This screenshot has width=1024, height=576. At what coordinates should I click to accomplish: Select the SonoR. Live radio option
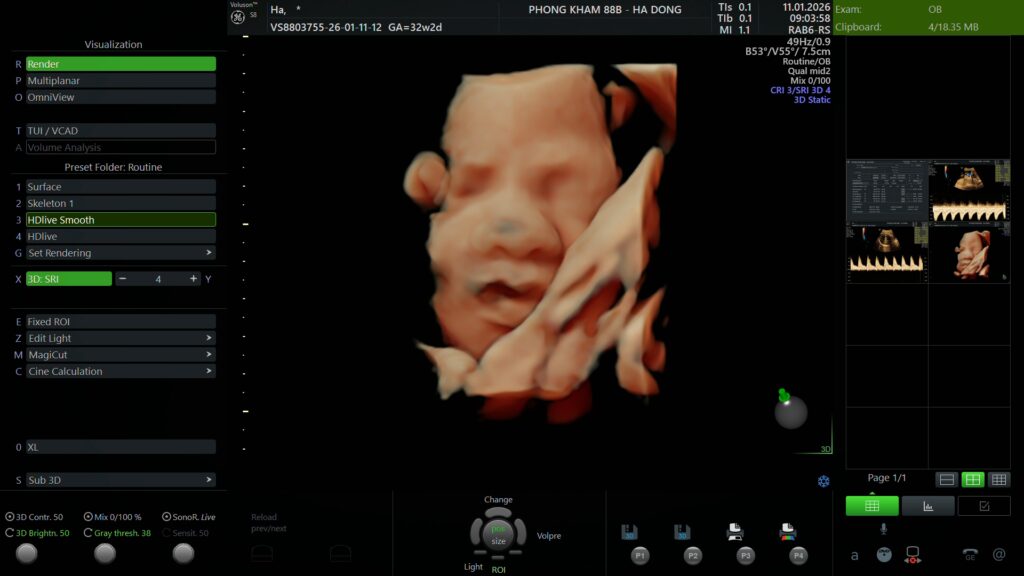point(166,517)
